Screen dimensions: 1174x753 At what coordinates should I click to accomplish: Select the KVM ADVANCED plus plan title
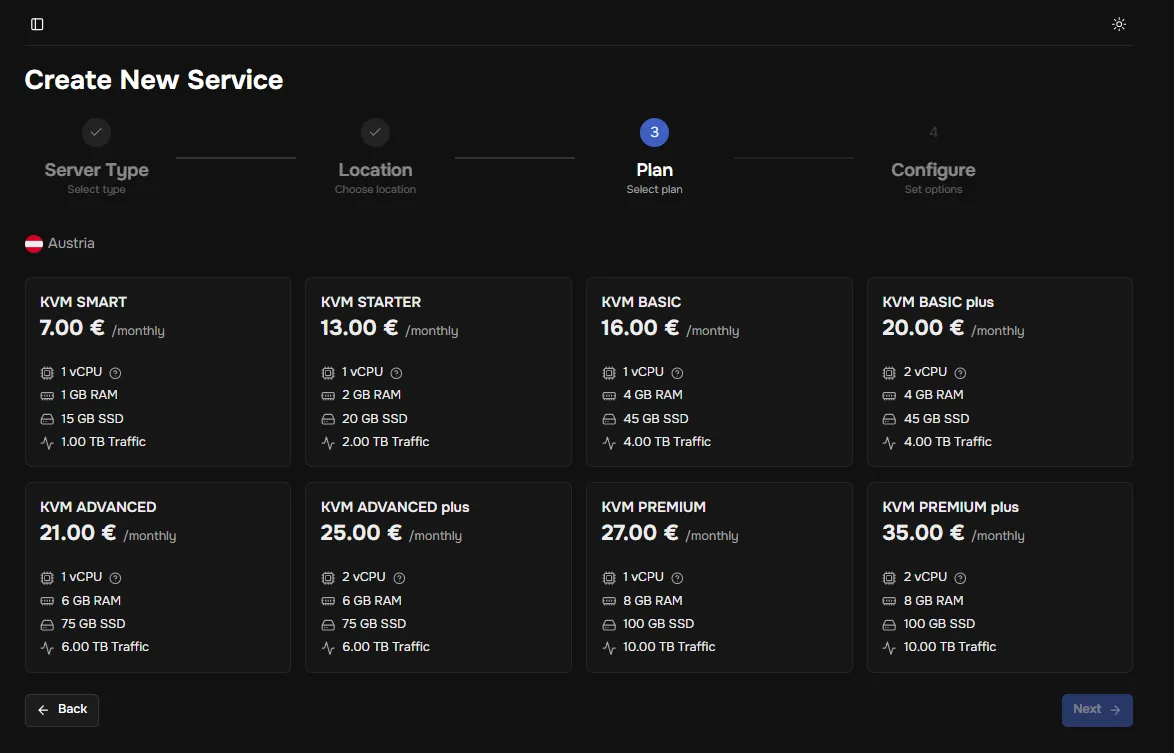[x=395, y=507]
